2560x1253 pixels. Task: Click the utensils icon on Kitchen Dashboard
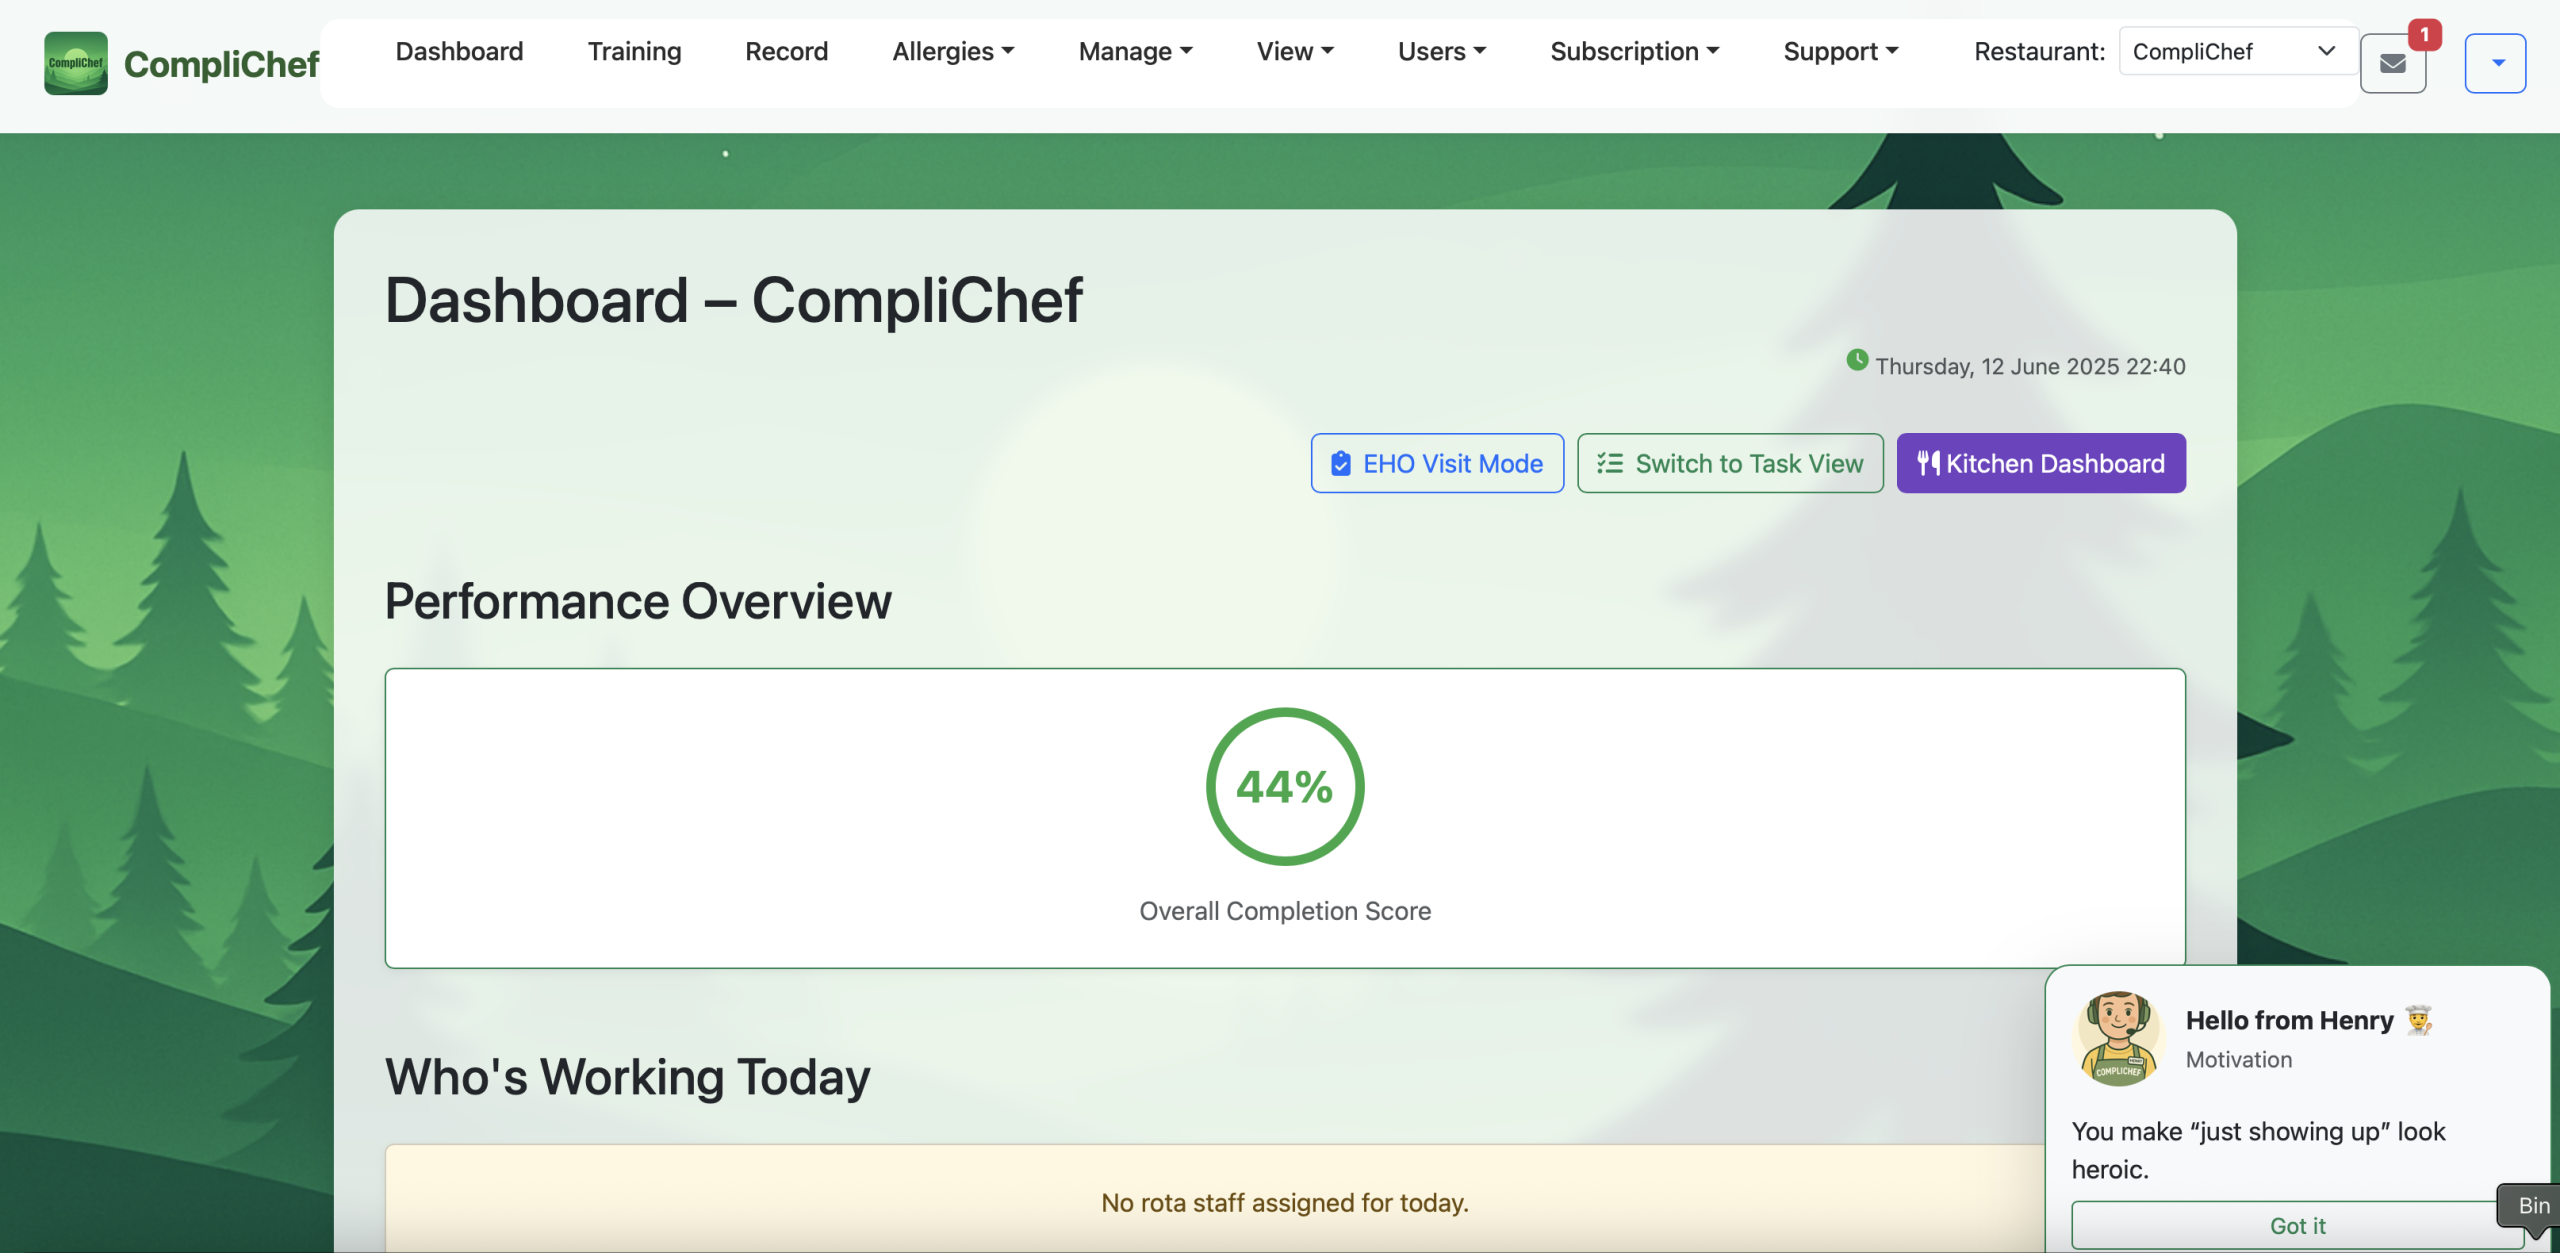coord(1927,463)
